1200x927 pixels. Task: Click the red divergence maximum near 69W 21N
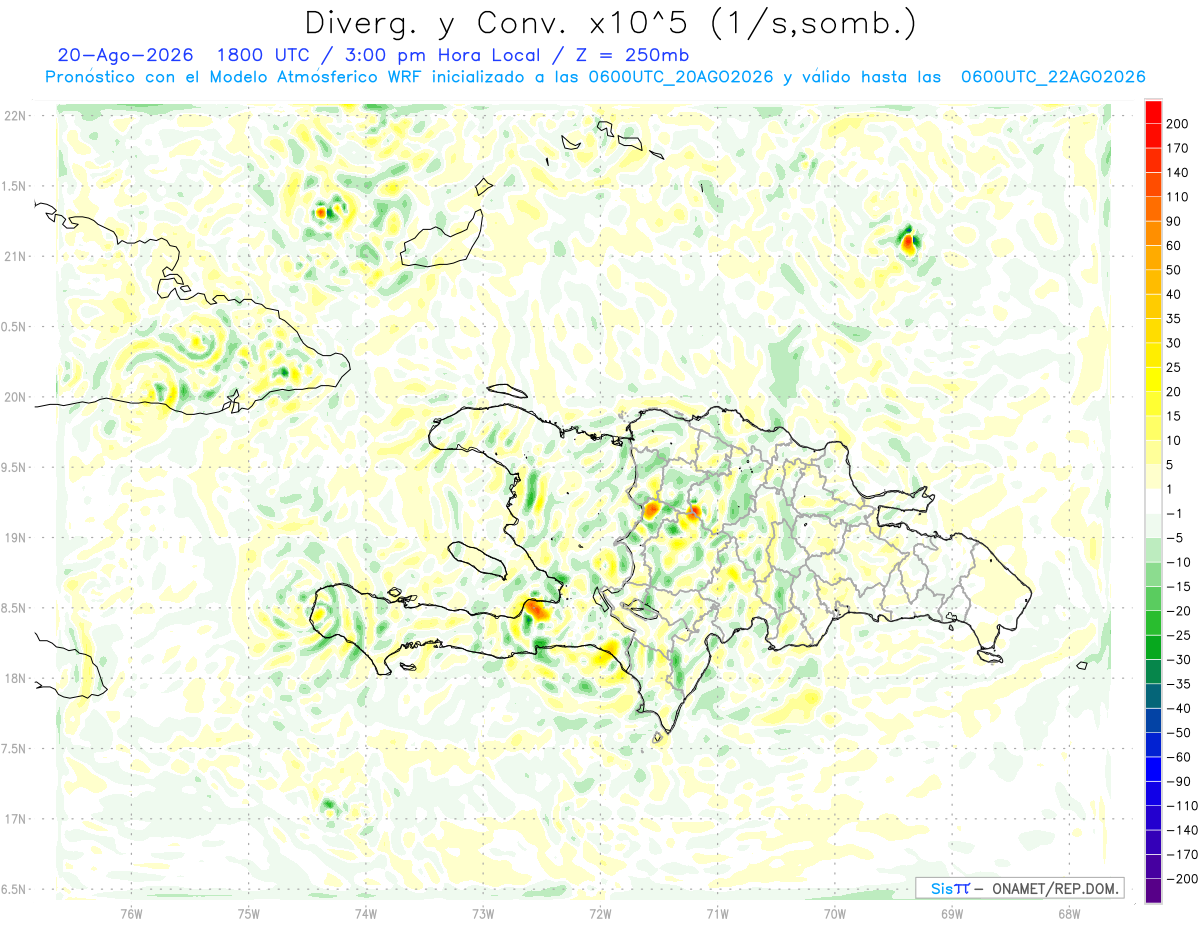[908, 241]
